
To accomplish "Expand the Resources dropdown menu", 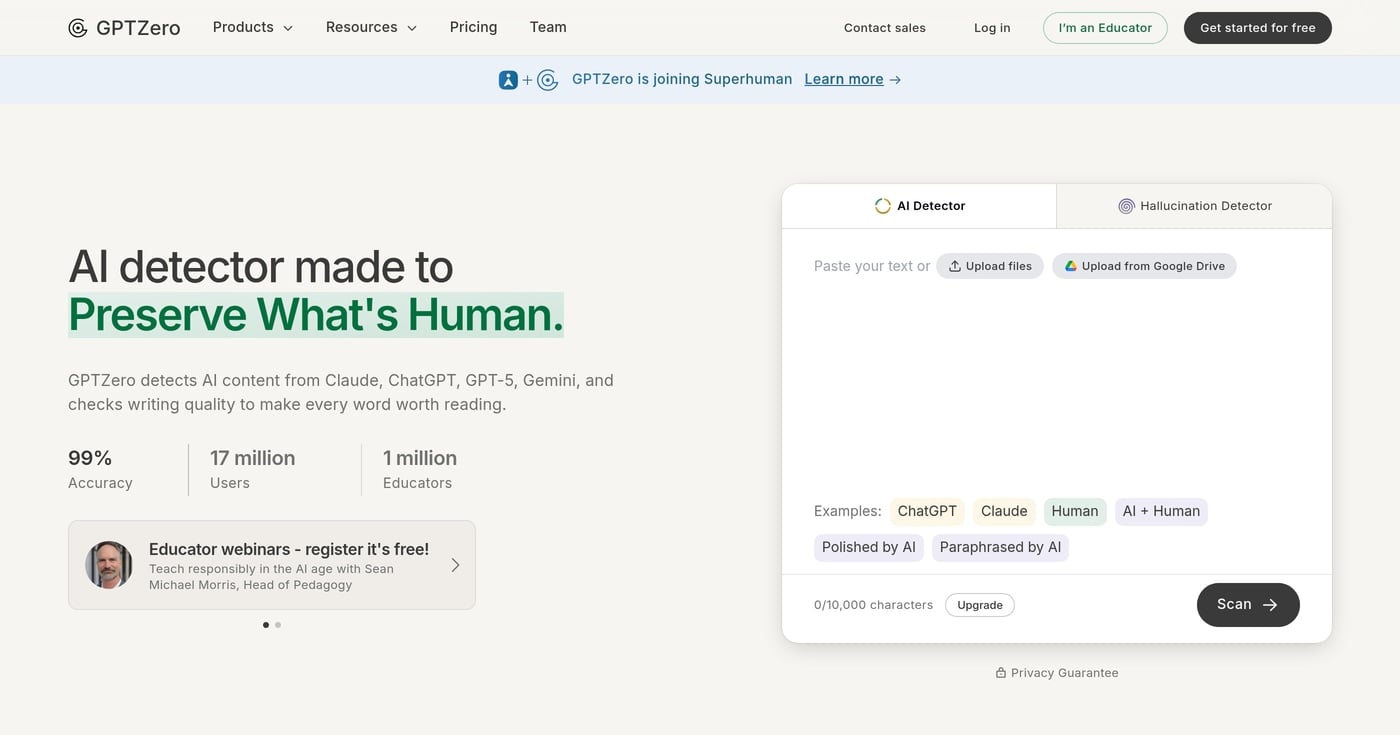I will tap(371, 27).
